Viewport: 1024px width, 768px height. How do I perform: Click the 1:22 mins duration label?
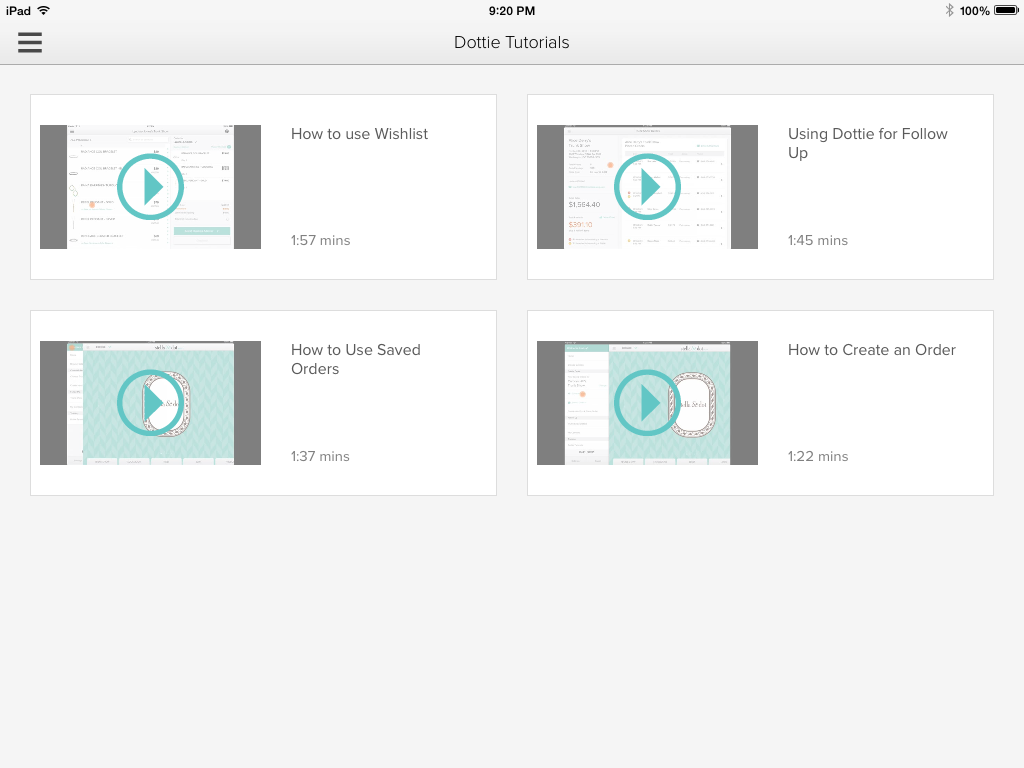point(818,456)
